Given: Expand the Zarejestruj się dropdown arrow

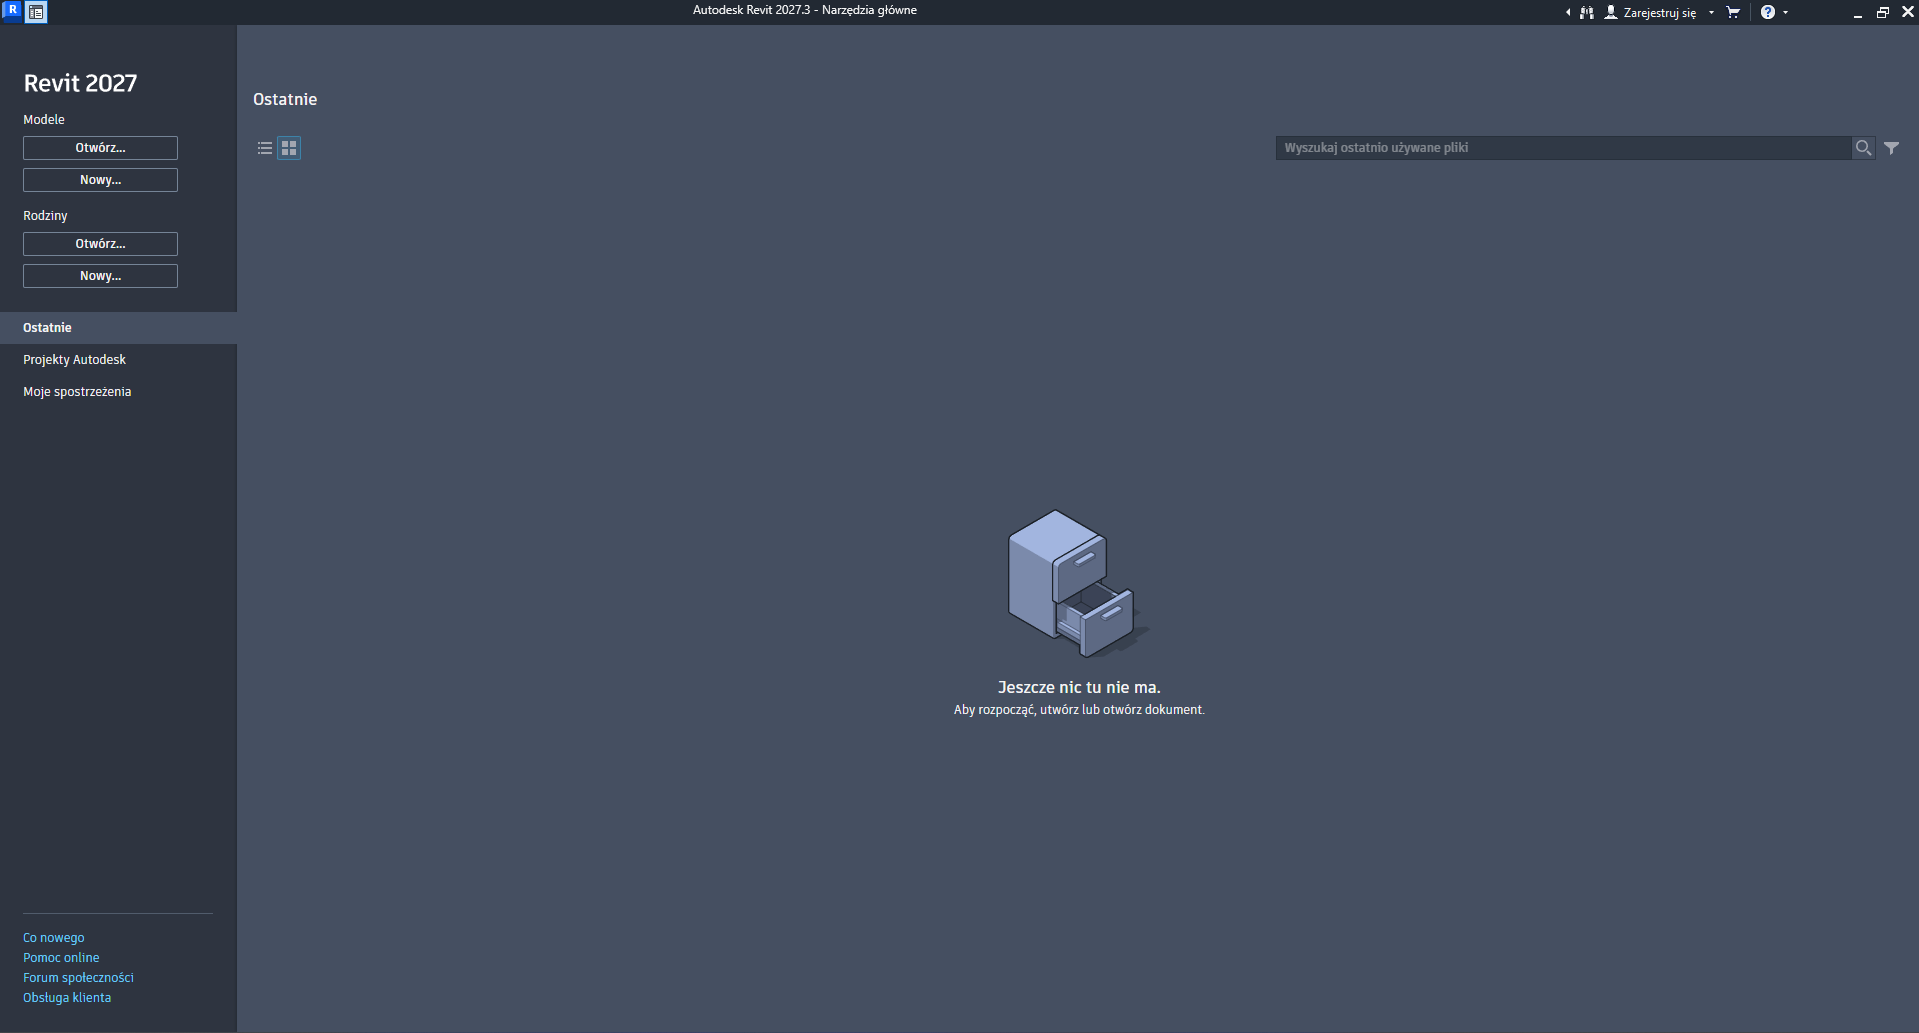Looking at the screenshot, I should point(1711,13).
